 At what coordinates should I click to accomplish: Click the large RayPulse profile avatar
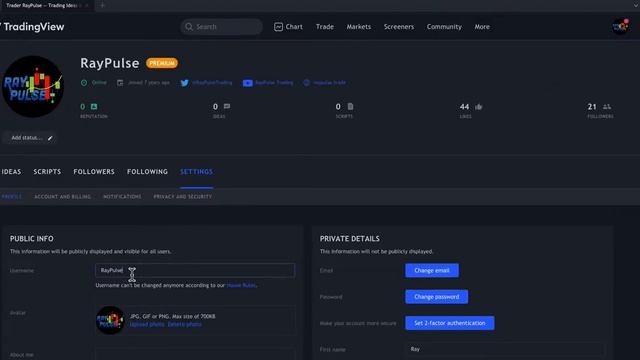pos(33,87)
